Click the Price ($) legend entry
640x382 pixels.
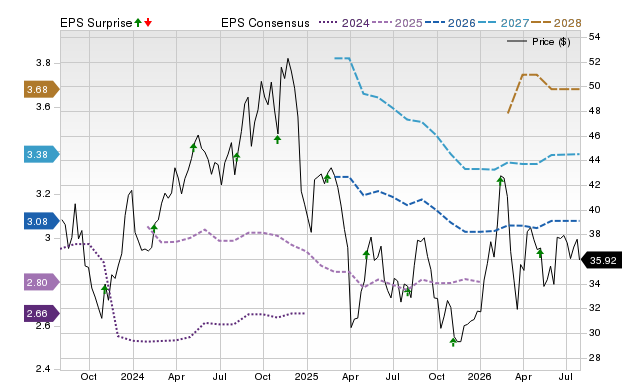(x=539, y=42)
